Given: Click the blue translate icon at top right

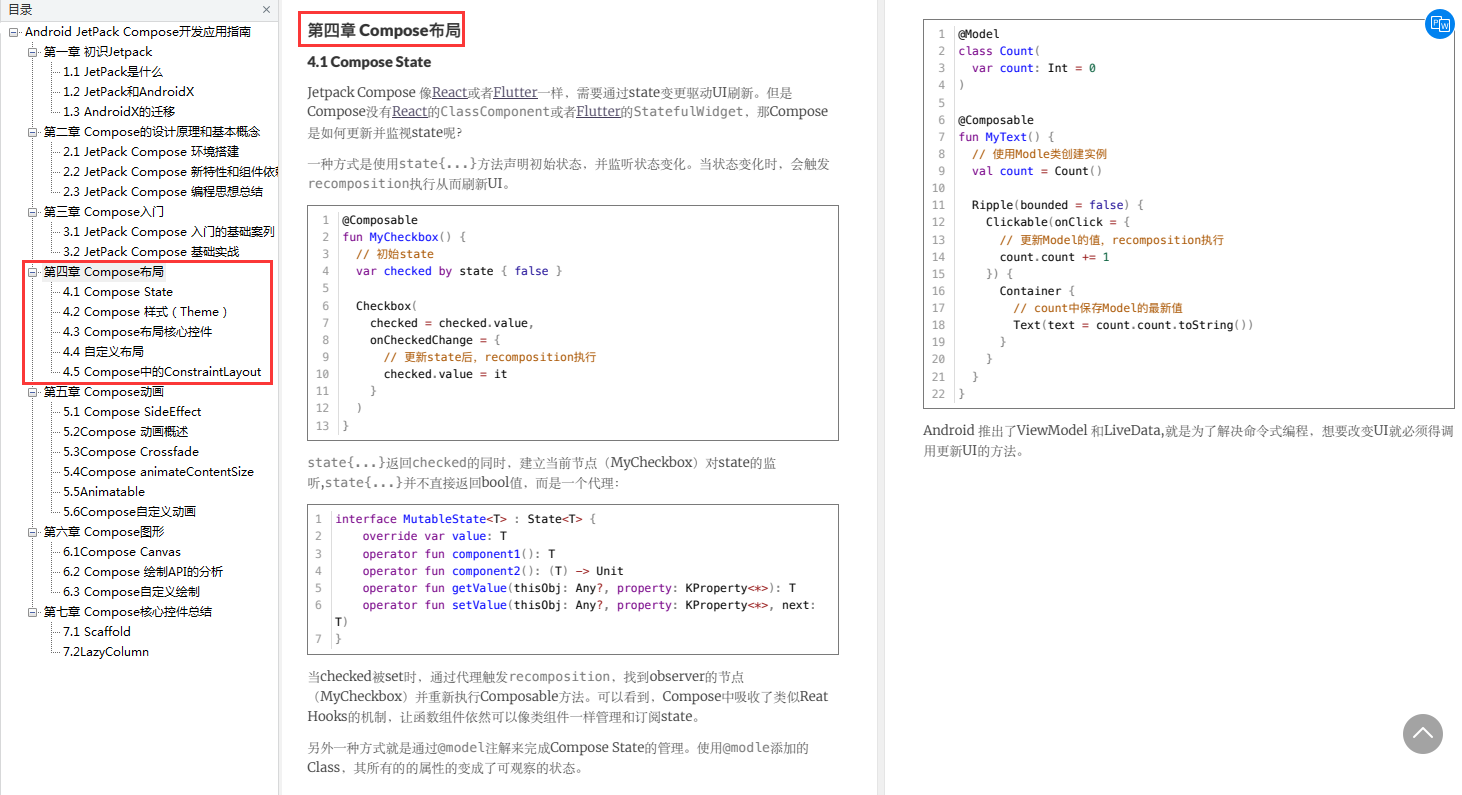Looking at the screenshot, I should [x=1439, y=24].
